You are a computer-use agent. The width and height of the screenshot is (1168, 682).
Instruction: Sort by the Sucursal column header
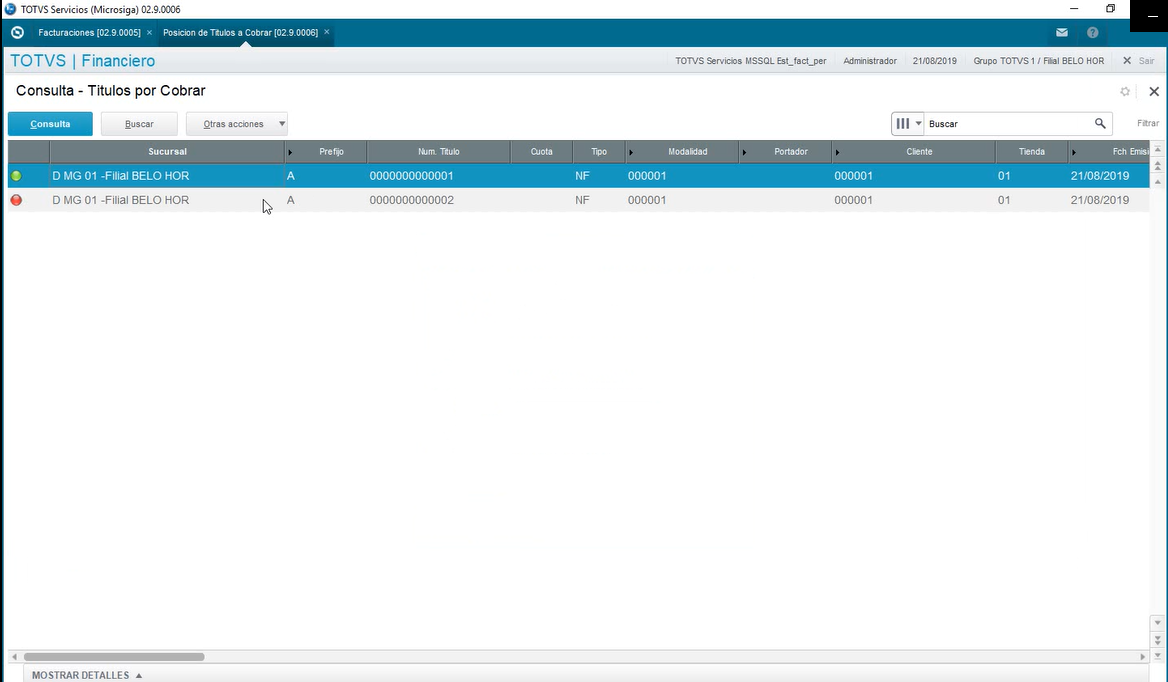point(167,151)
